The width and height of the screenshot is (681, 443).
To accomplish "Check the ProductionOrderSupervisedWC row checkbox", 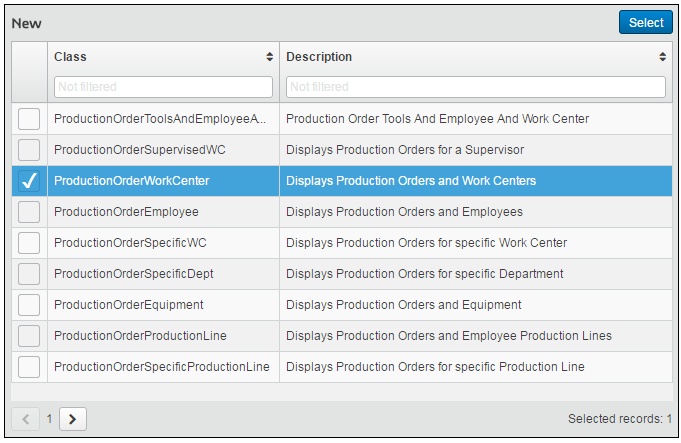I will point(29,150).
